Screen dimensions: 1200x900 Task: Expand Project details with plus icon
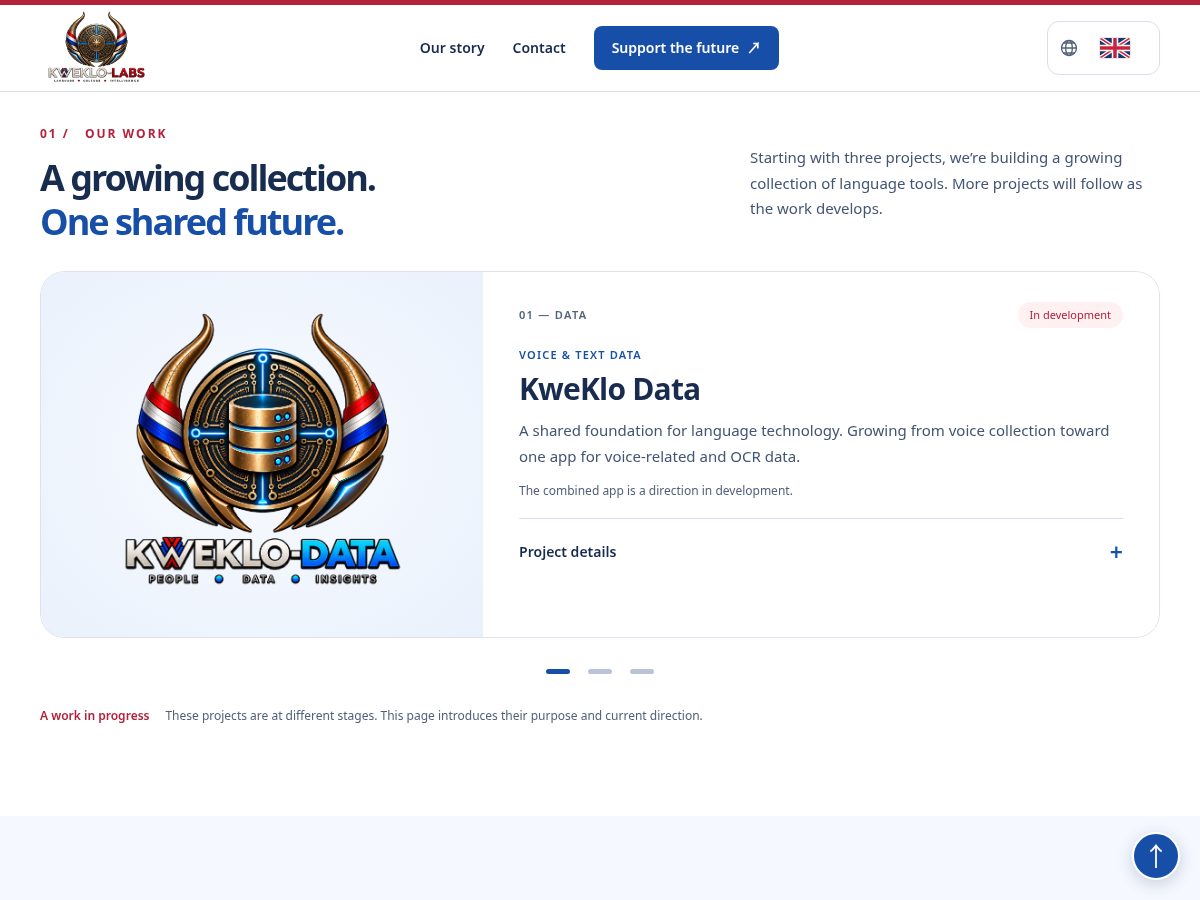[1116, 552]
